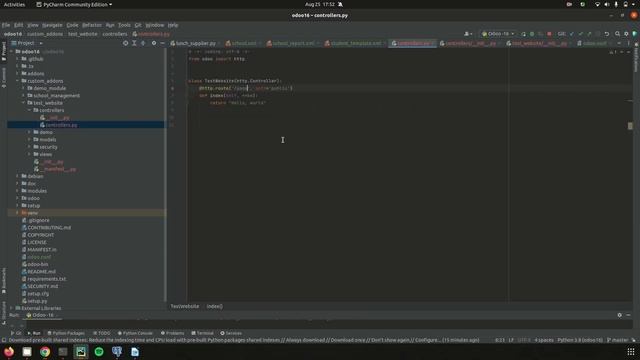Expand the demo_module folder
Image resolution: width=640 pixels, height=360 pixels.
click(x=24, y=88)
